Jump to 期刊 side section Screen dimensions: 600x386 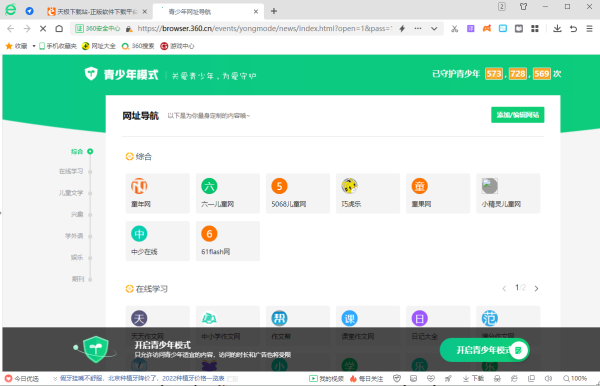pos(78,279)
